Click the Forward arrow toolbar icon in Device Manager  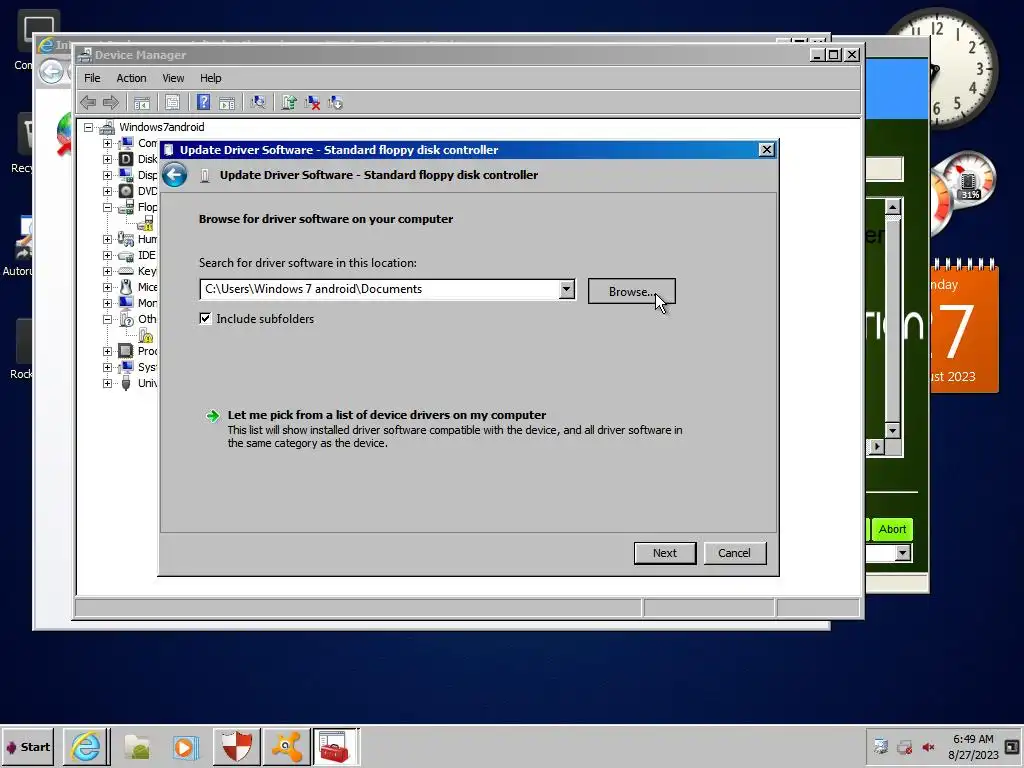point(111,103)
